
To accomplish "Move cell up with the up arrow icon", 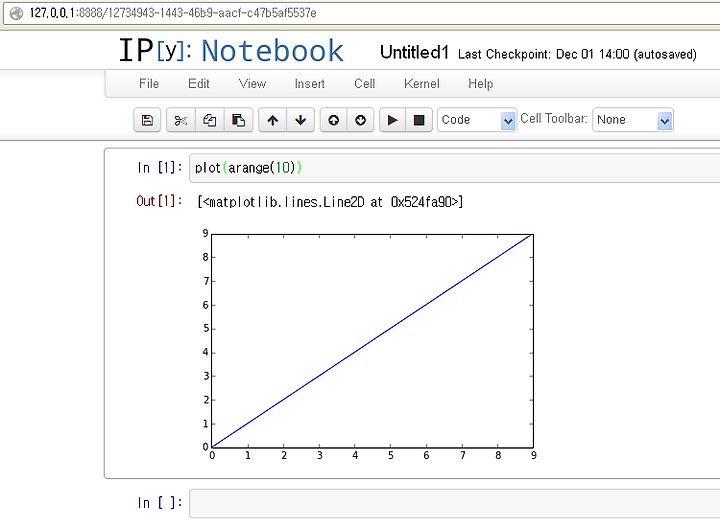I will coord(273,120).
